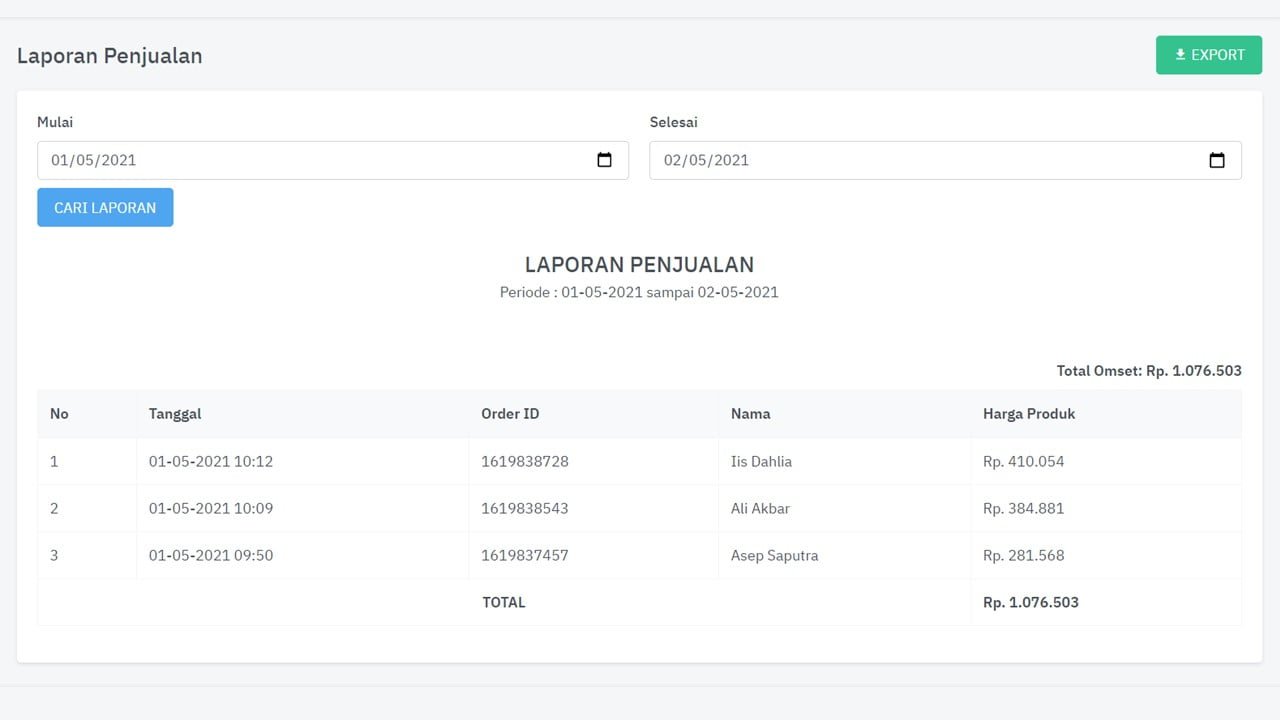1280x720 pixels.
Task: Click customer name Asep Saputra
Action: (774, 556)
